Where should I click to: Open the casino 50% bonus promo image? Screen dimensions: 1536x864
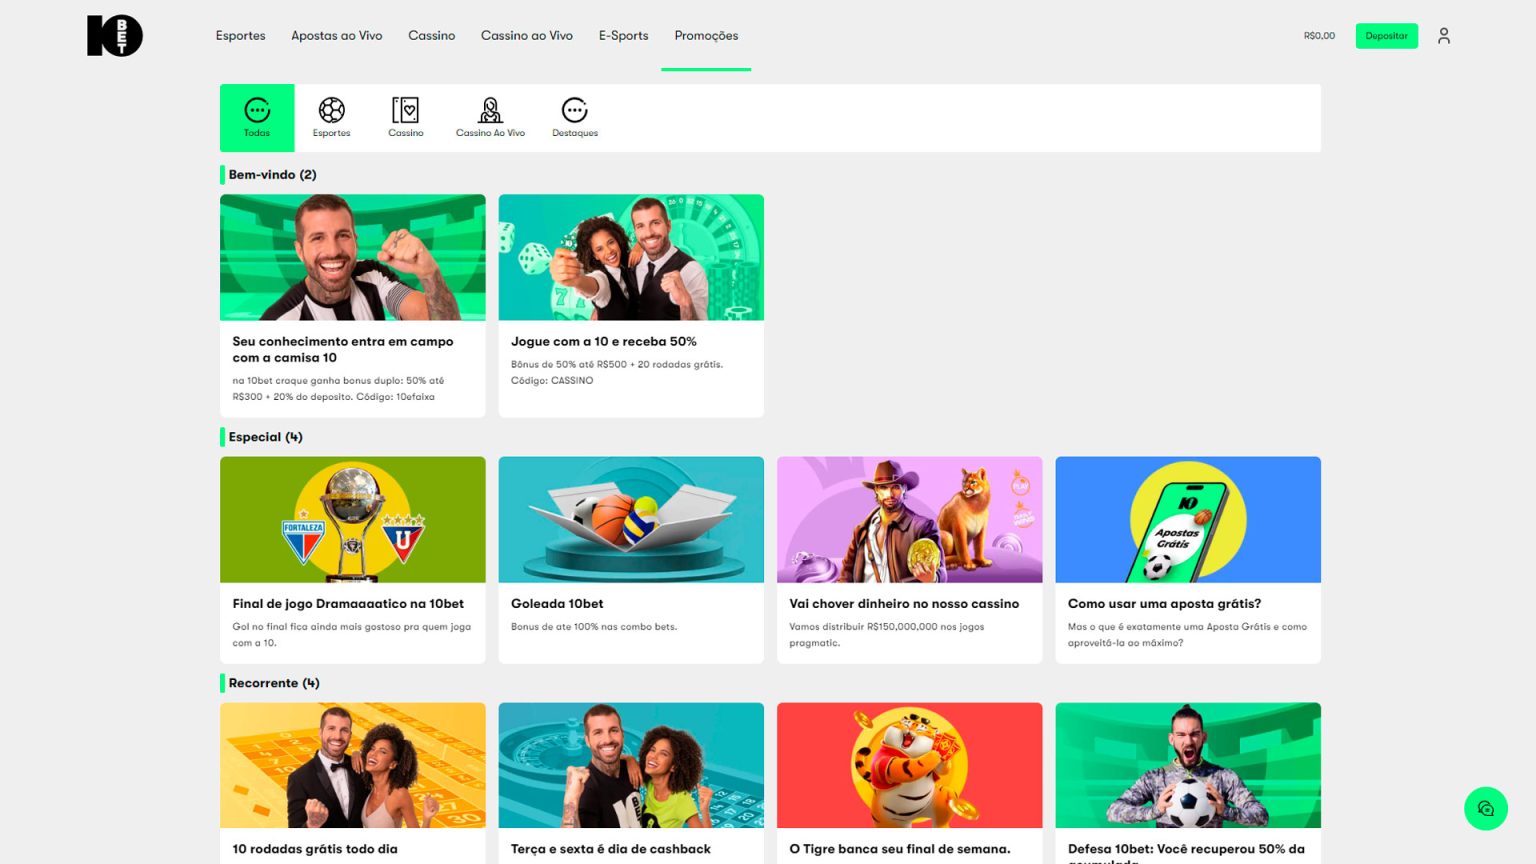[x=631, y=257]
